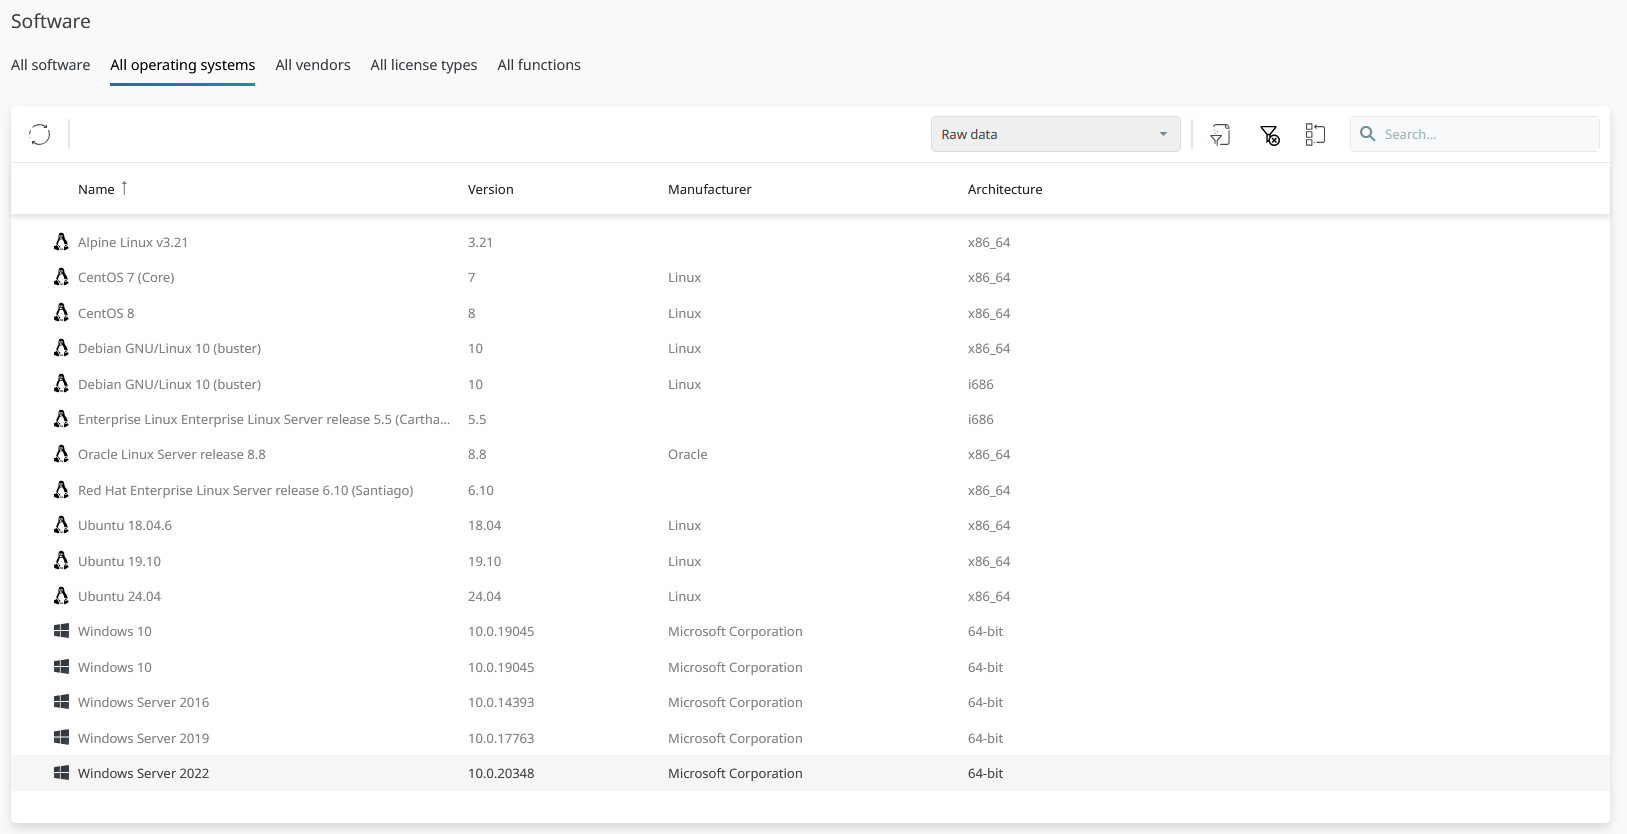1627x834 pixels.
Task: Click the Windows icon next to Windows Server 2022
Action: point(61,773)
